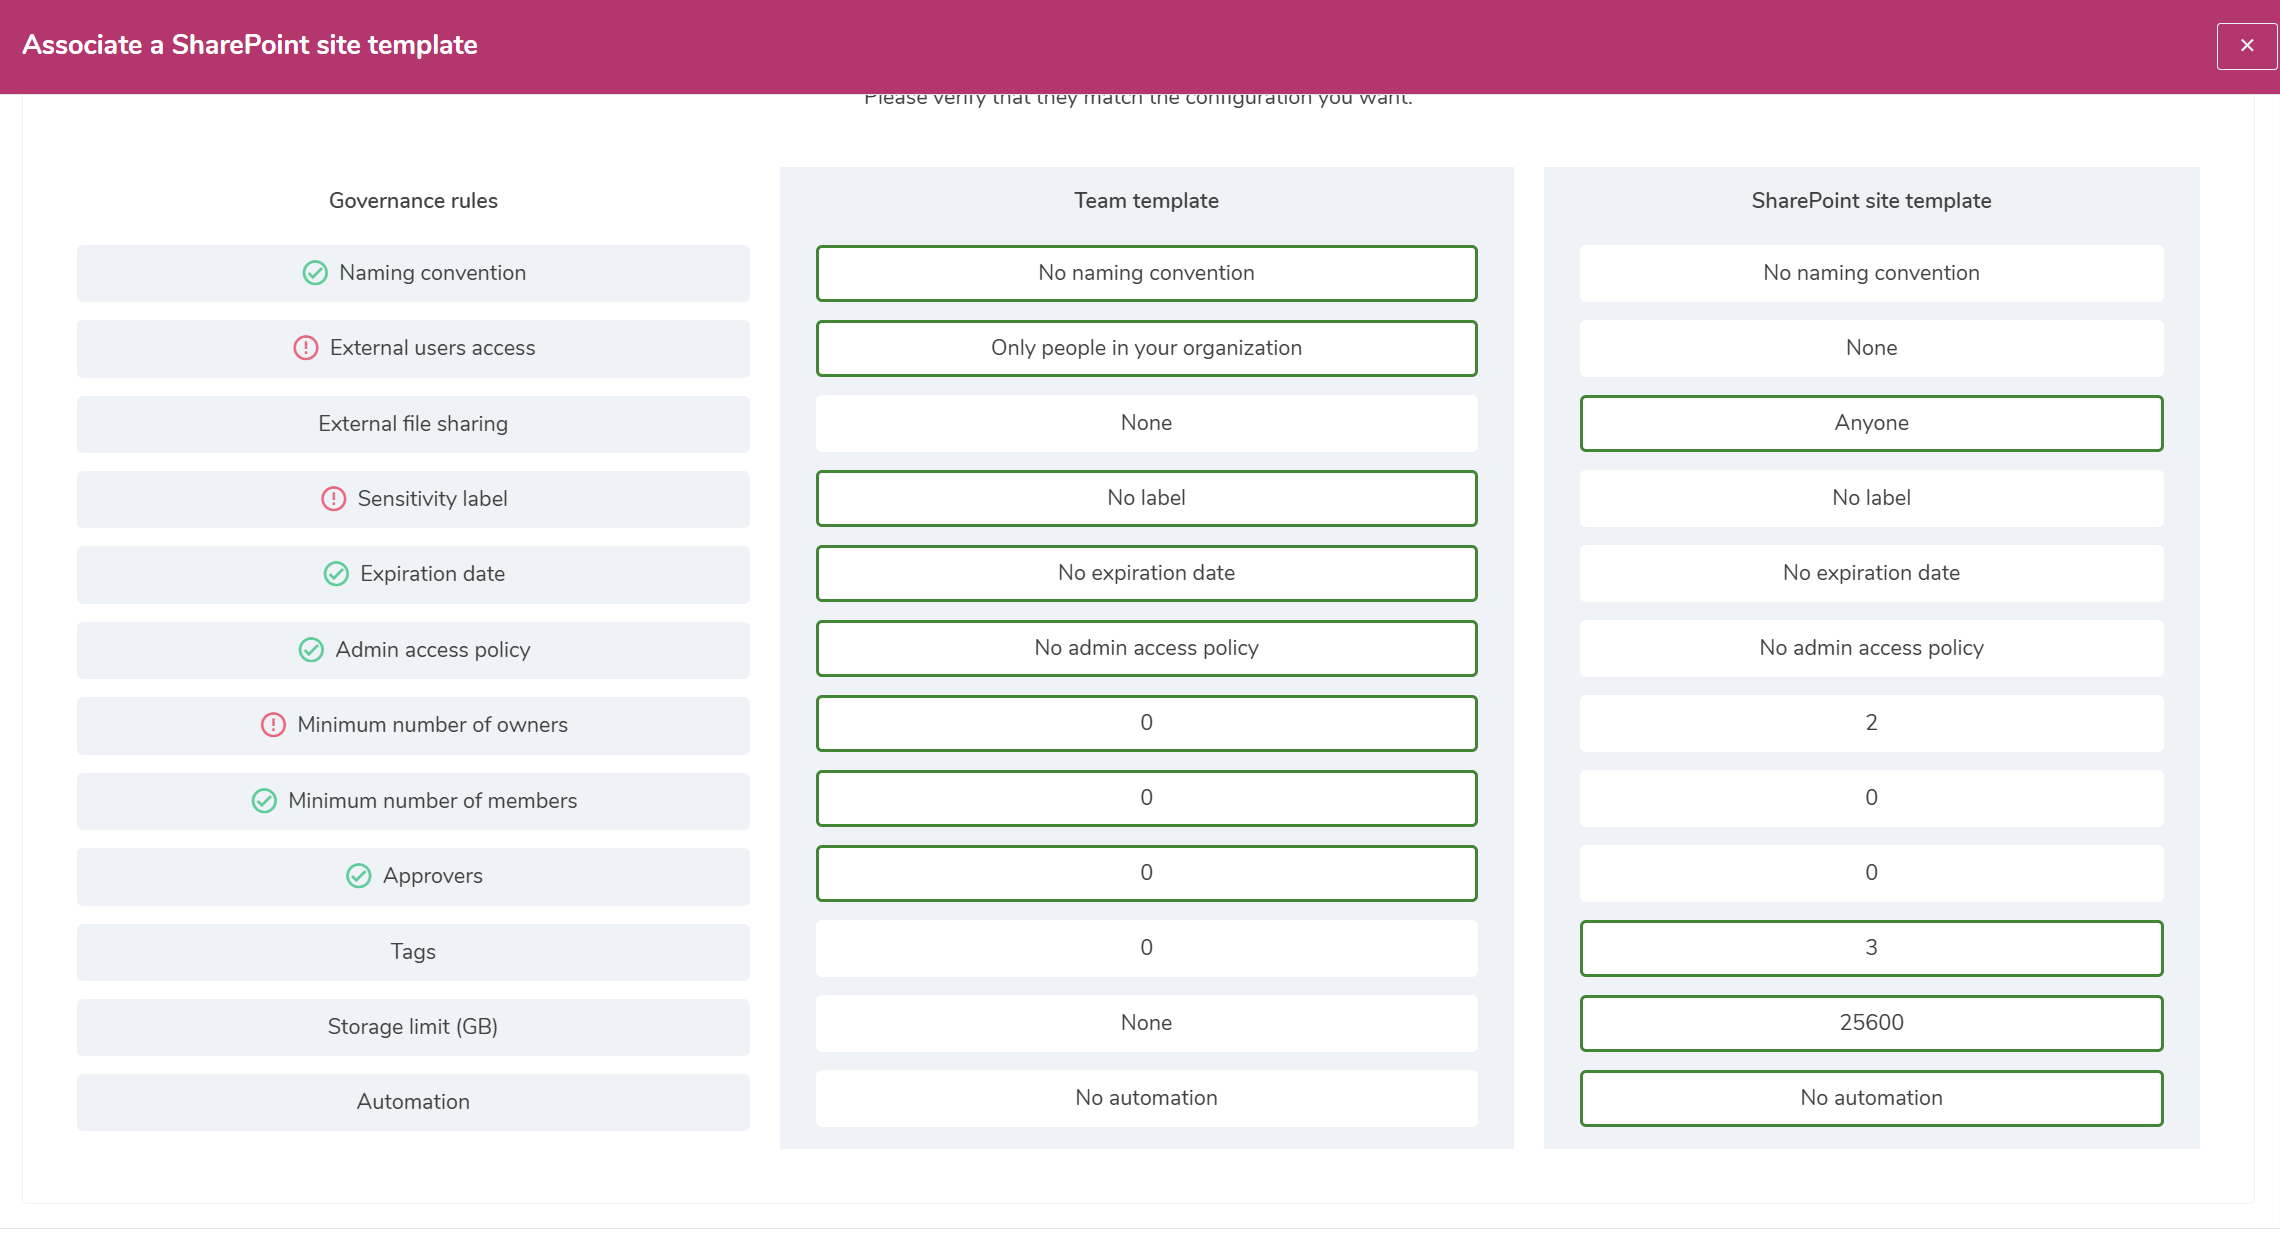
Task: Click the green check icon beside Expiration date
Action: tap(336, 574)
